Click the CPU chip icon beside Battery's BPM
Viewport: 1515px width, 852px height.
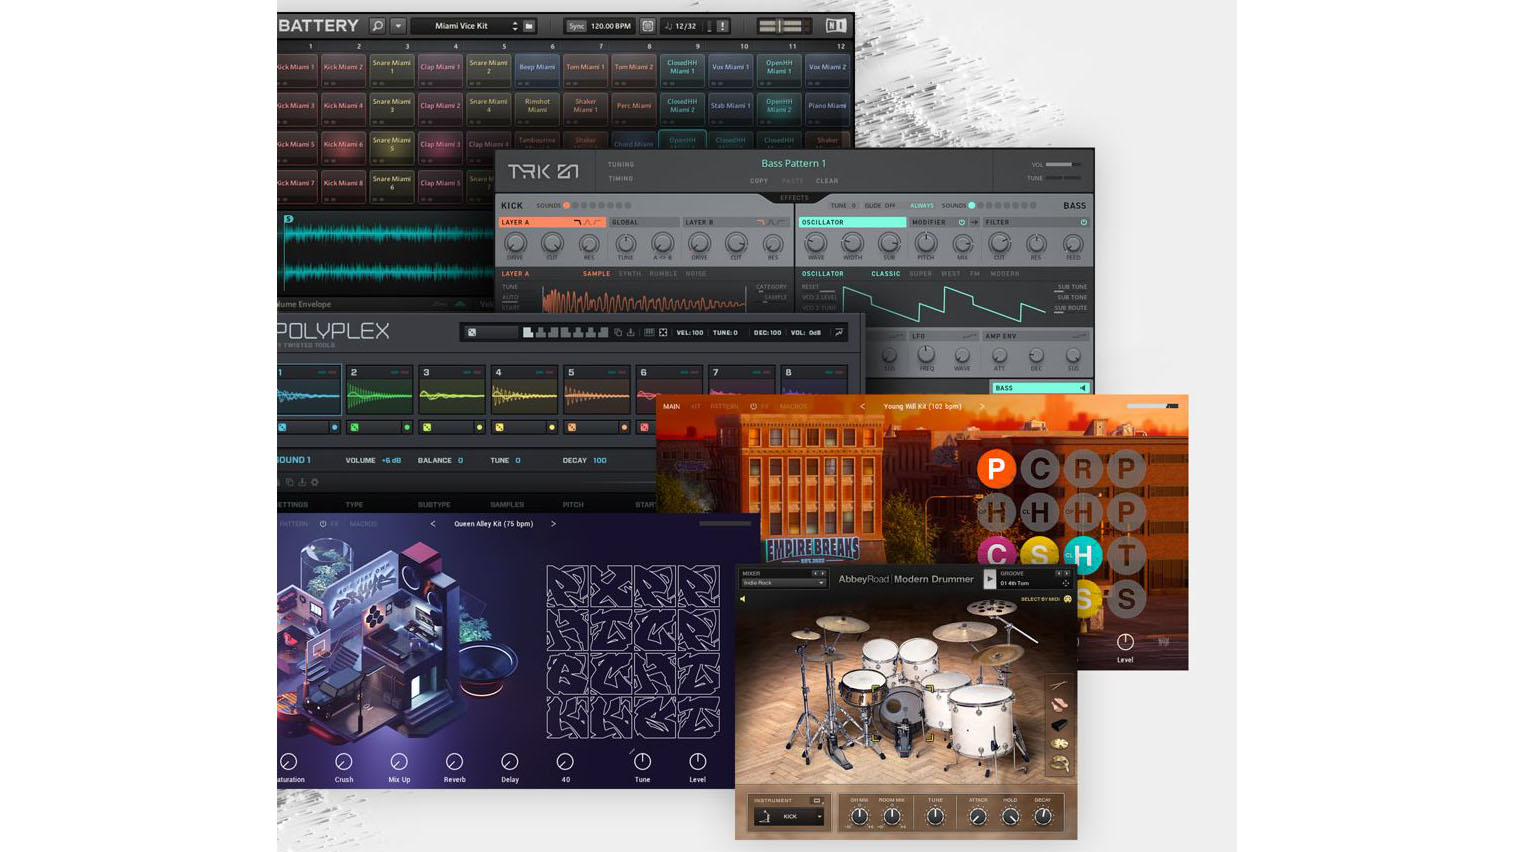[x=648, y=26]
